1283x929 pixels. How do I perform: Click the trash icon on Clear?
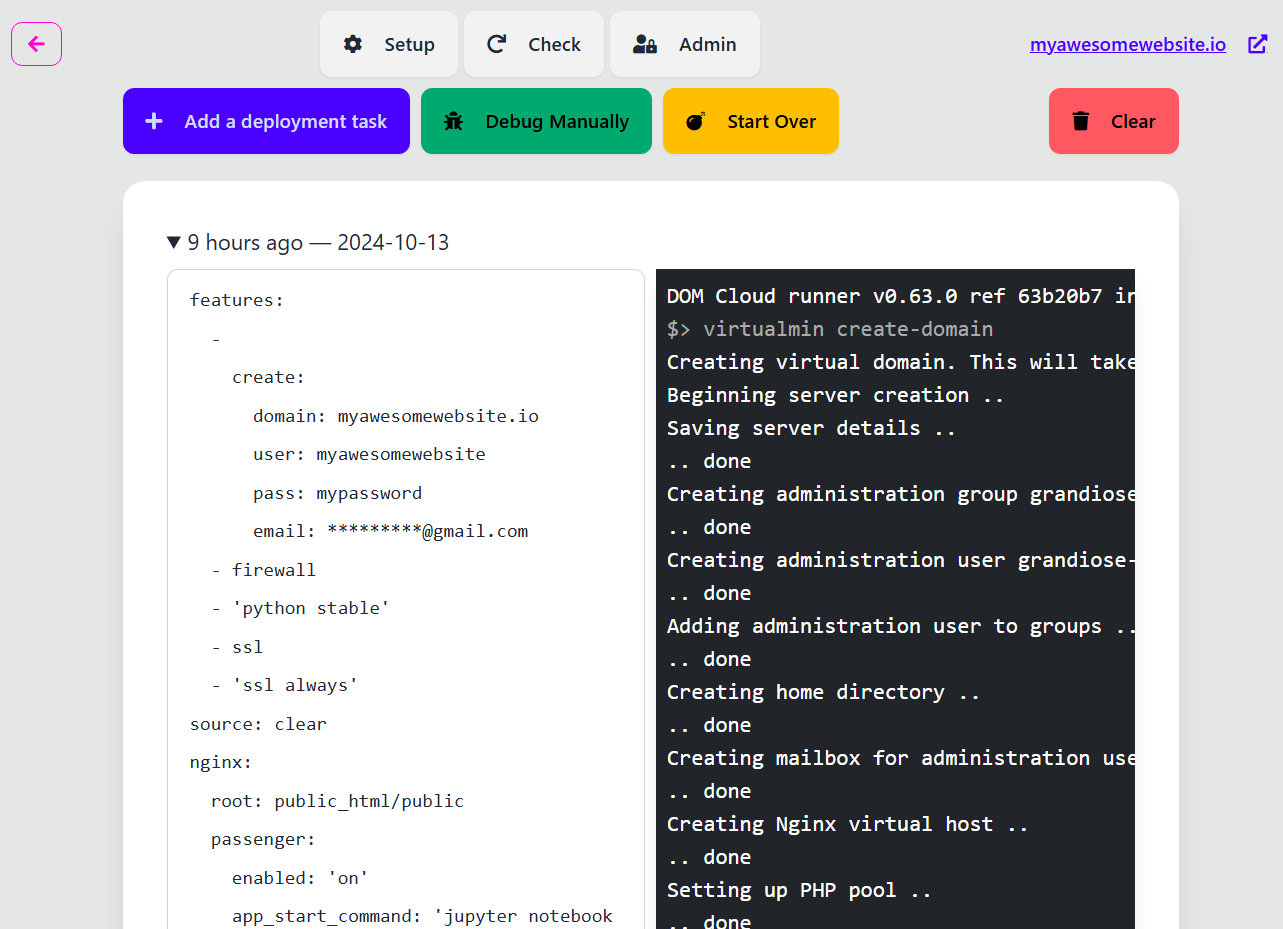pyautogui.click(x=1080, y=121)
